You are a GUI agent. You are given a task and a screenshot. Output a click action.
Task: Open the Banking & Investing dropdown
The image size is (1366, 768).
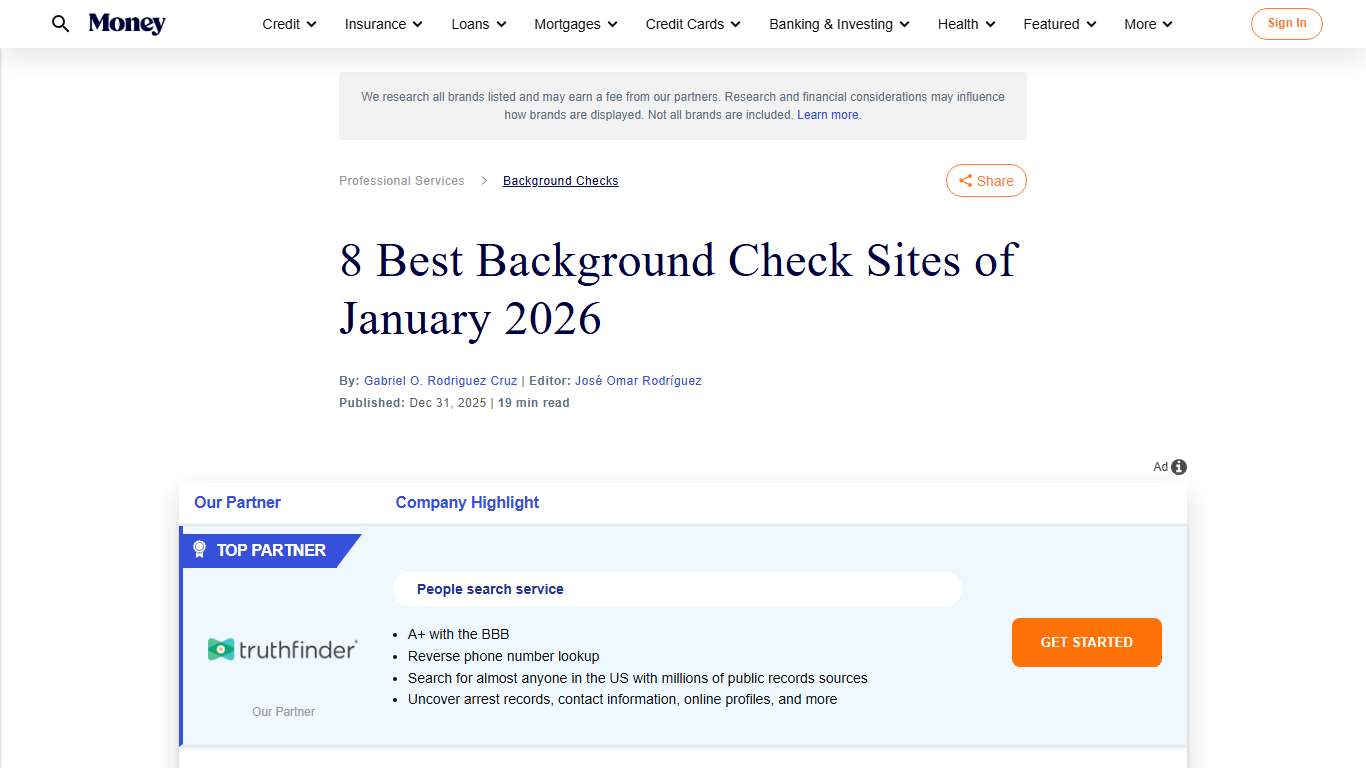click(x=838, y=23)
